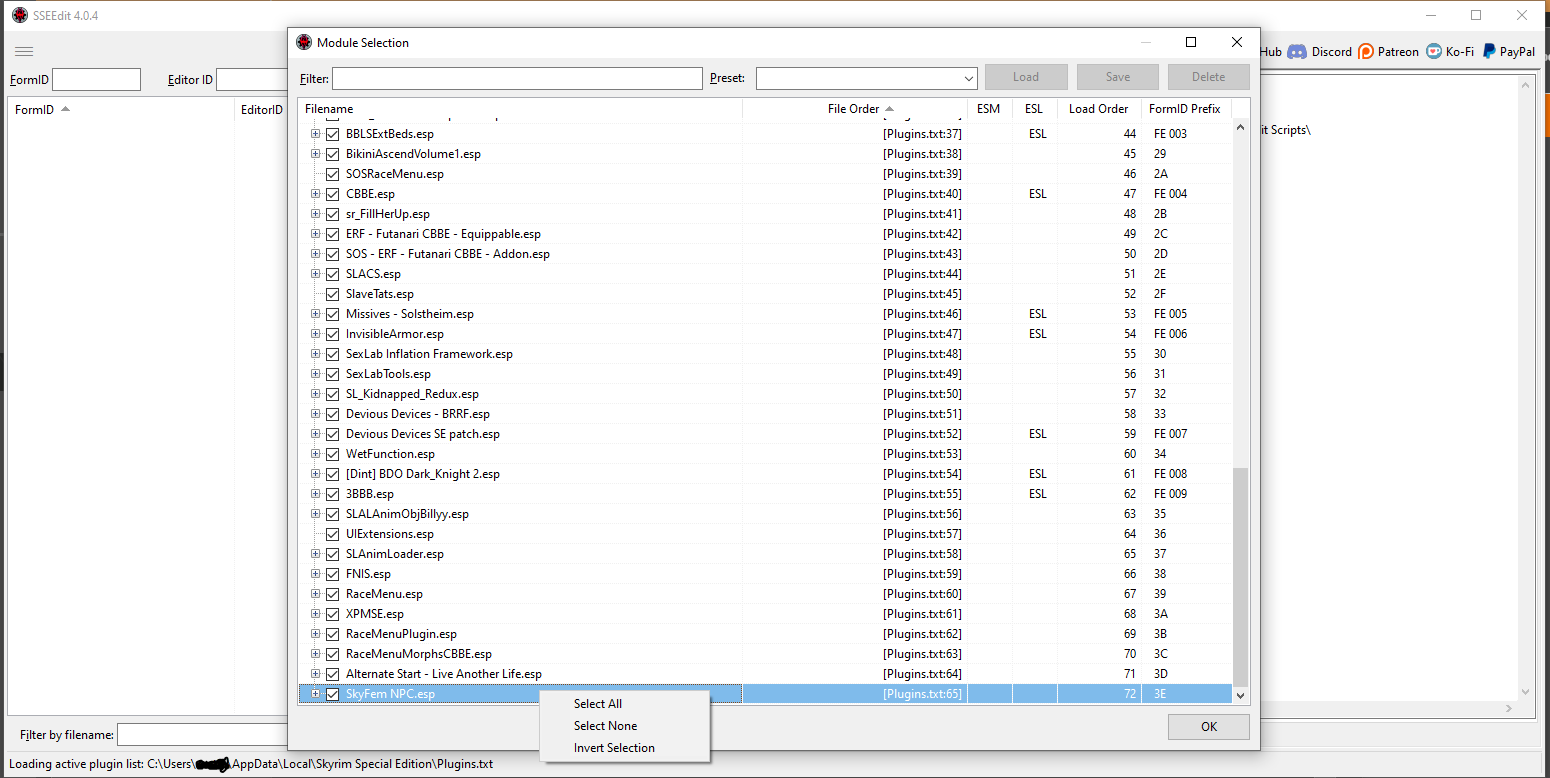This screenshot has width=1550, height=778.
Task: Select the Devious Devices - BRRF.esp row
Action: (x=765, y=414)
